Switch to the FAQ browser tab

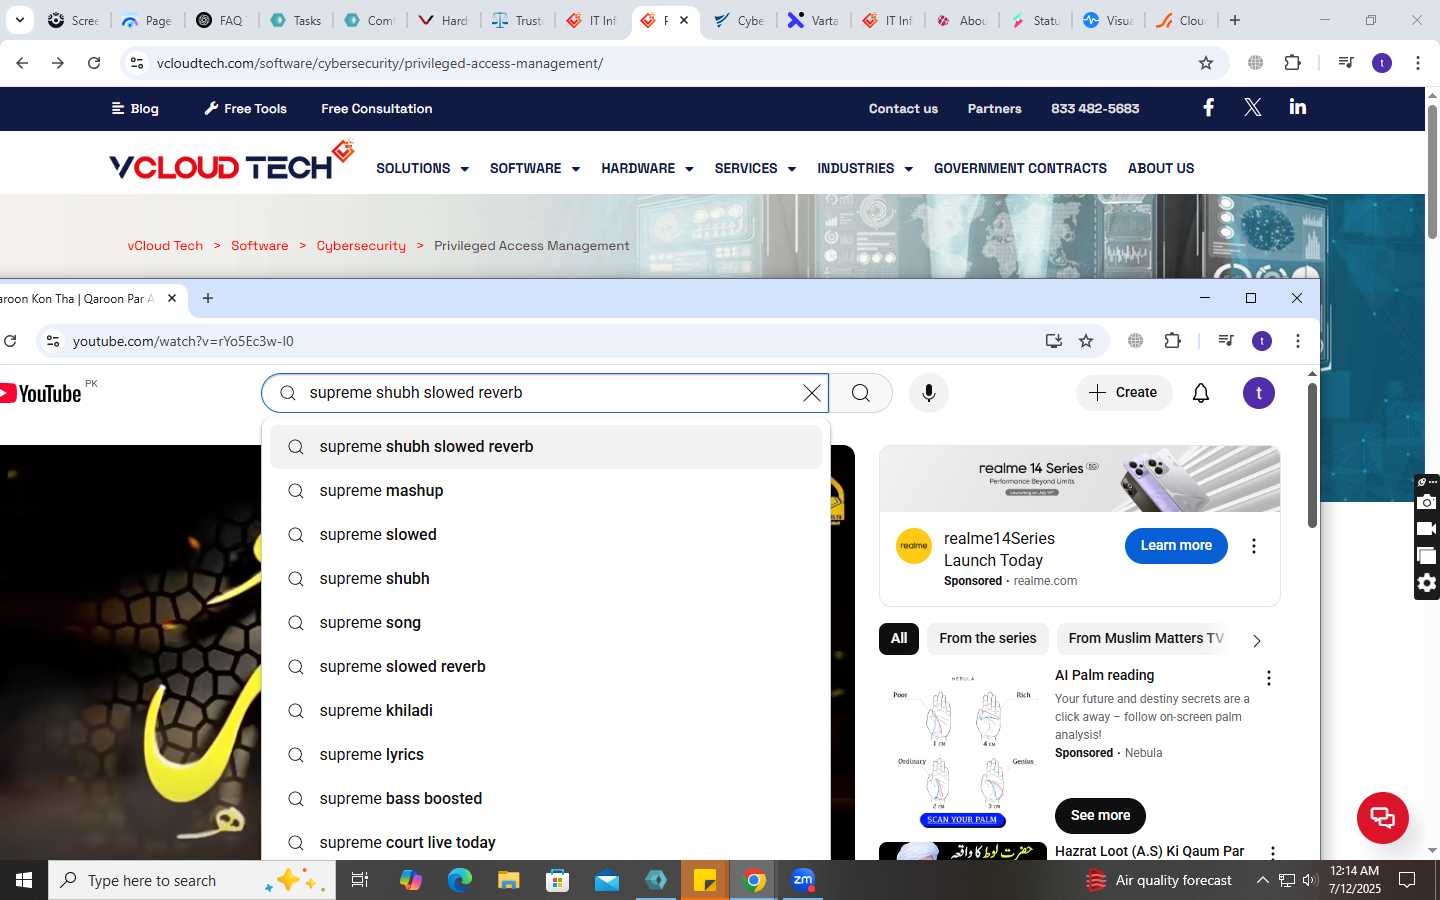(x=221, y=20)
